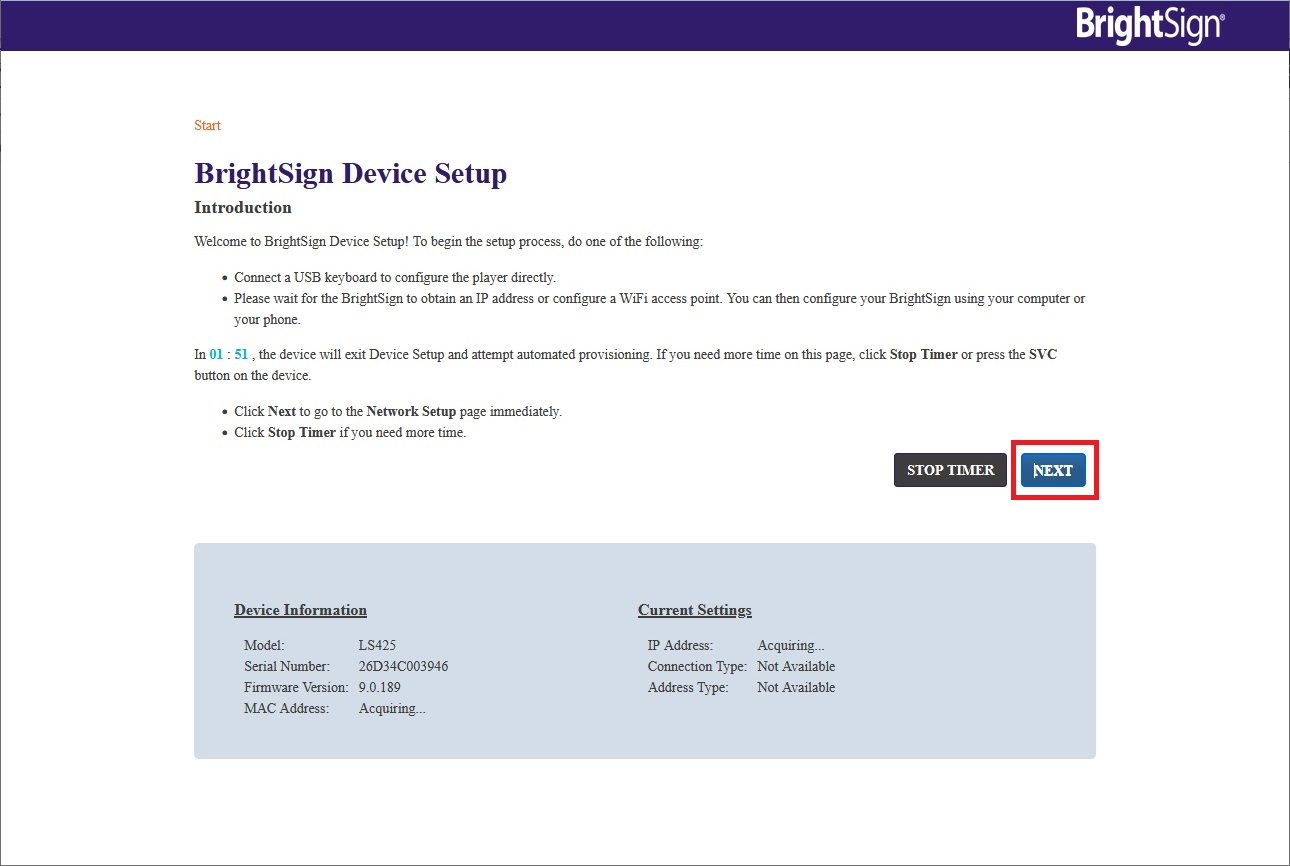Screen dimensions: 1290x866
Task: Click Connection Type value Not Available
Action: (796, 666)
